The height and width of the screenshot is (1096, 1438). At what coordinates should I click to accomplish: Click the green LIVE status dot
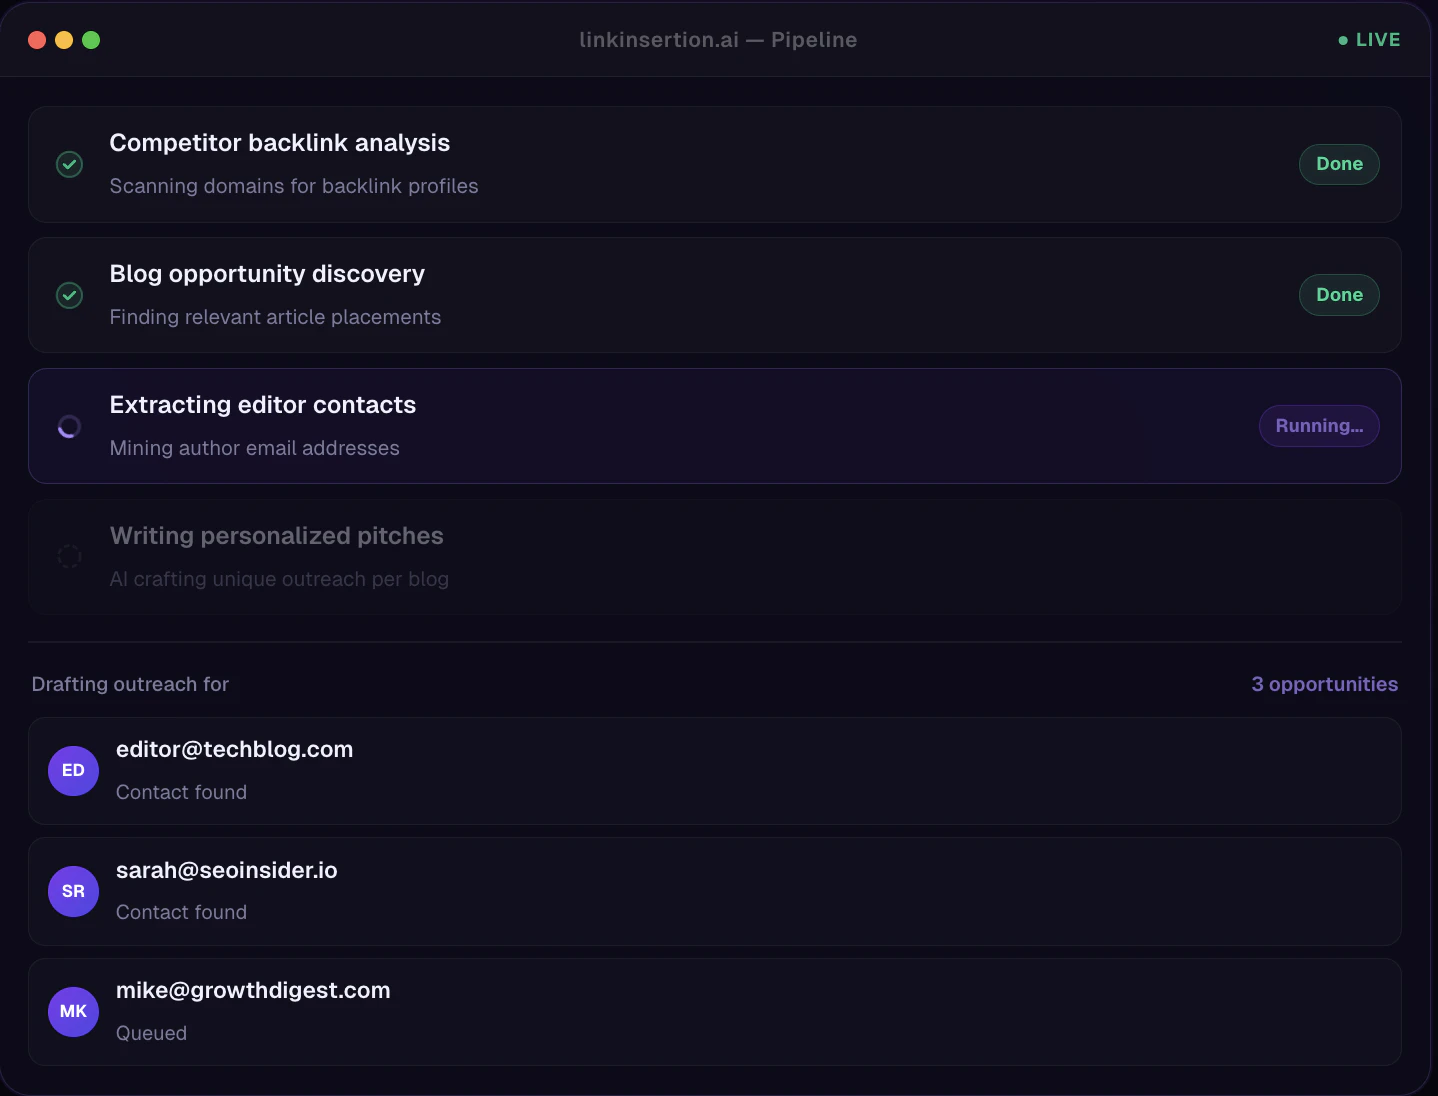coord(1343,41)
